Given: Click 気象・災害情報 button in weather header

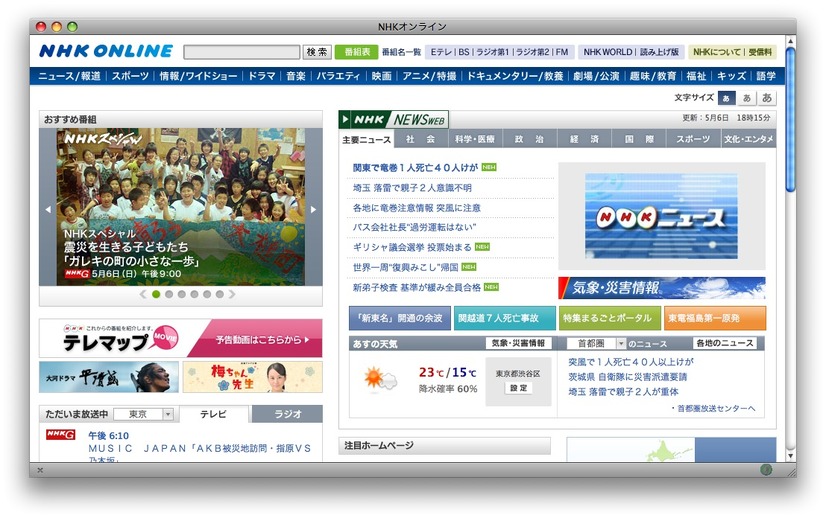Looking at the screenshot, I should (518, 343).
